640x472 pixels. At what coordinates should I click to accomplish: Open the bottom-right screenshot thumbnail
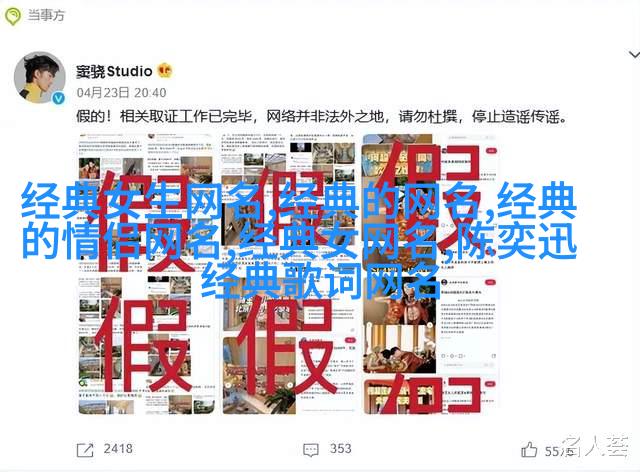(429, 345)
